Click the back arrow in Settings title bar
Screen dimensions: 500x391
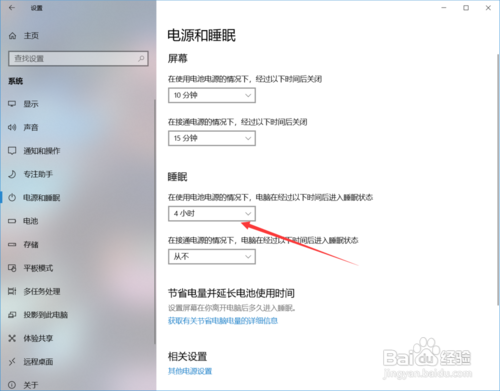[12, 8]
